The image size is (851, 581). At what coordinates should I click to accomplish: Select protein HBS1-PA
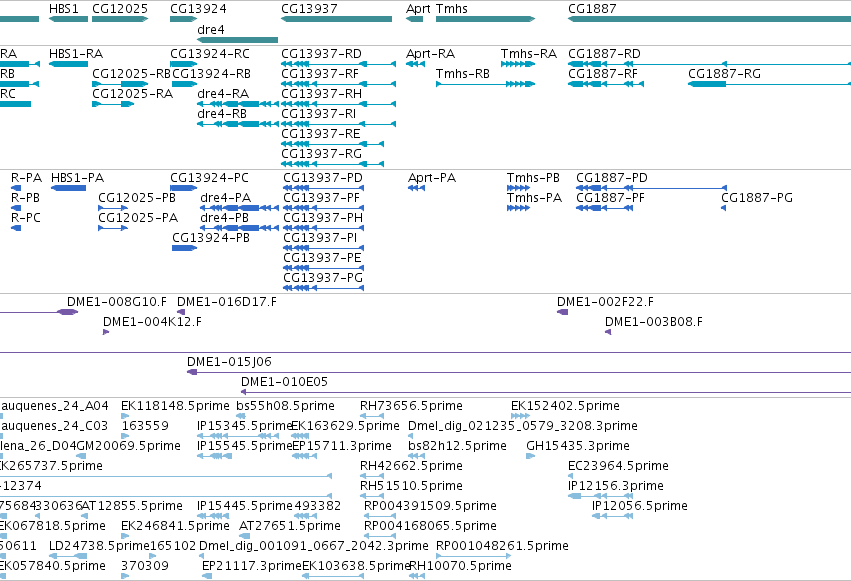point(68,188)
